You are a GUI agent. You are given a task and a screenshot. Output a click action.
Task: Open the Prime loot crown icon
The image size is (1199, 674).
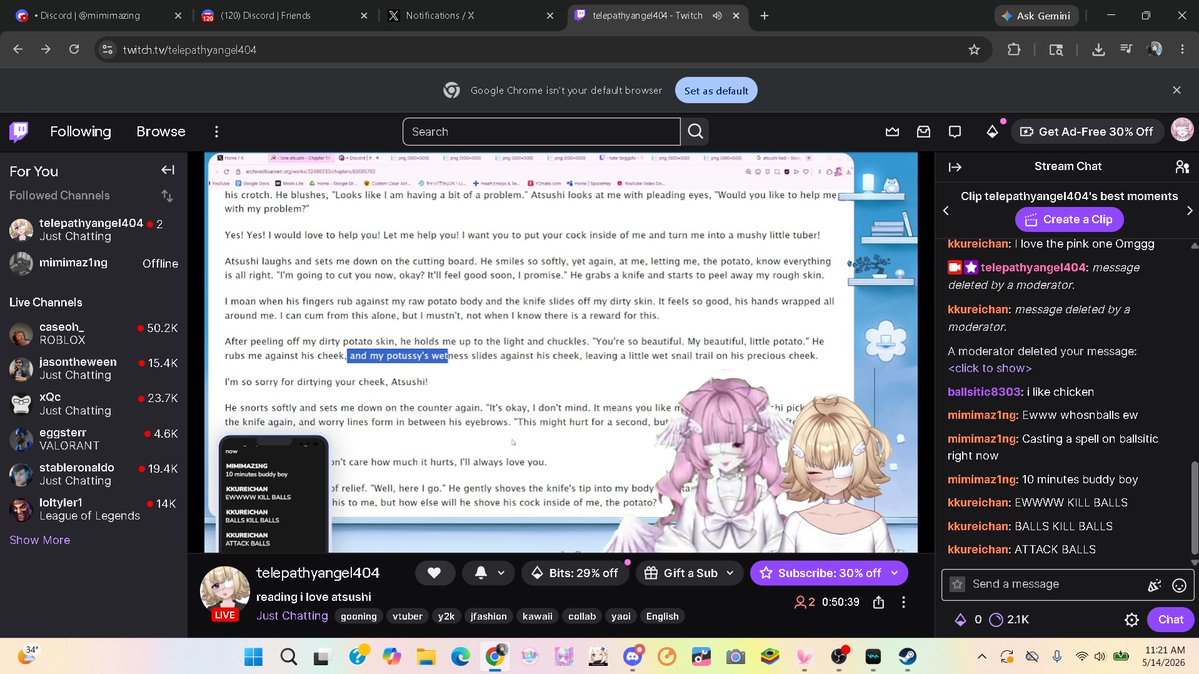click(x=892, y=132)
